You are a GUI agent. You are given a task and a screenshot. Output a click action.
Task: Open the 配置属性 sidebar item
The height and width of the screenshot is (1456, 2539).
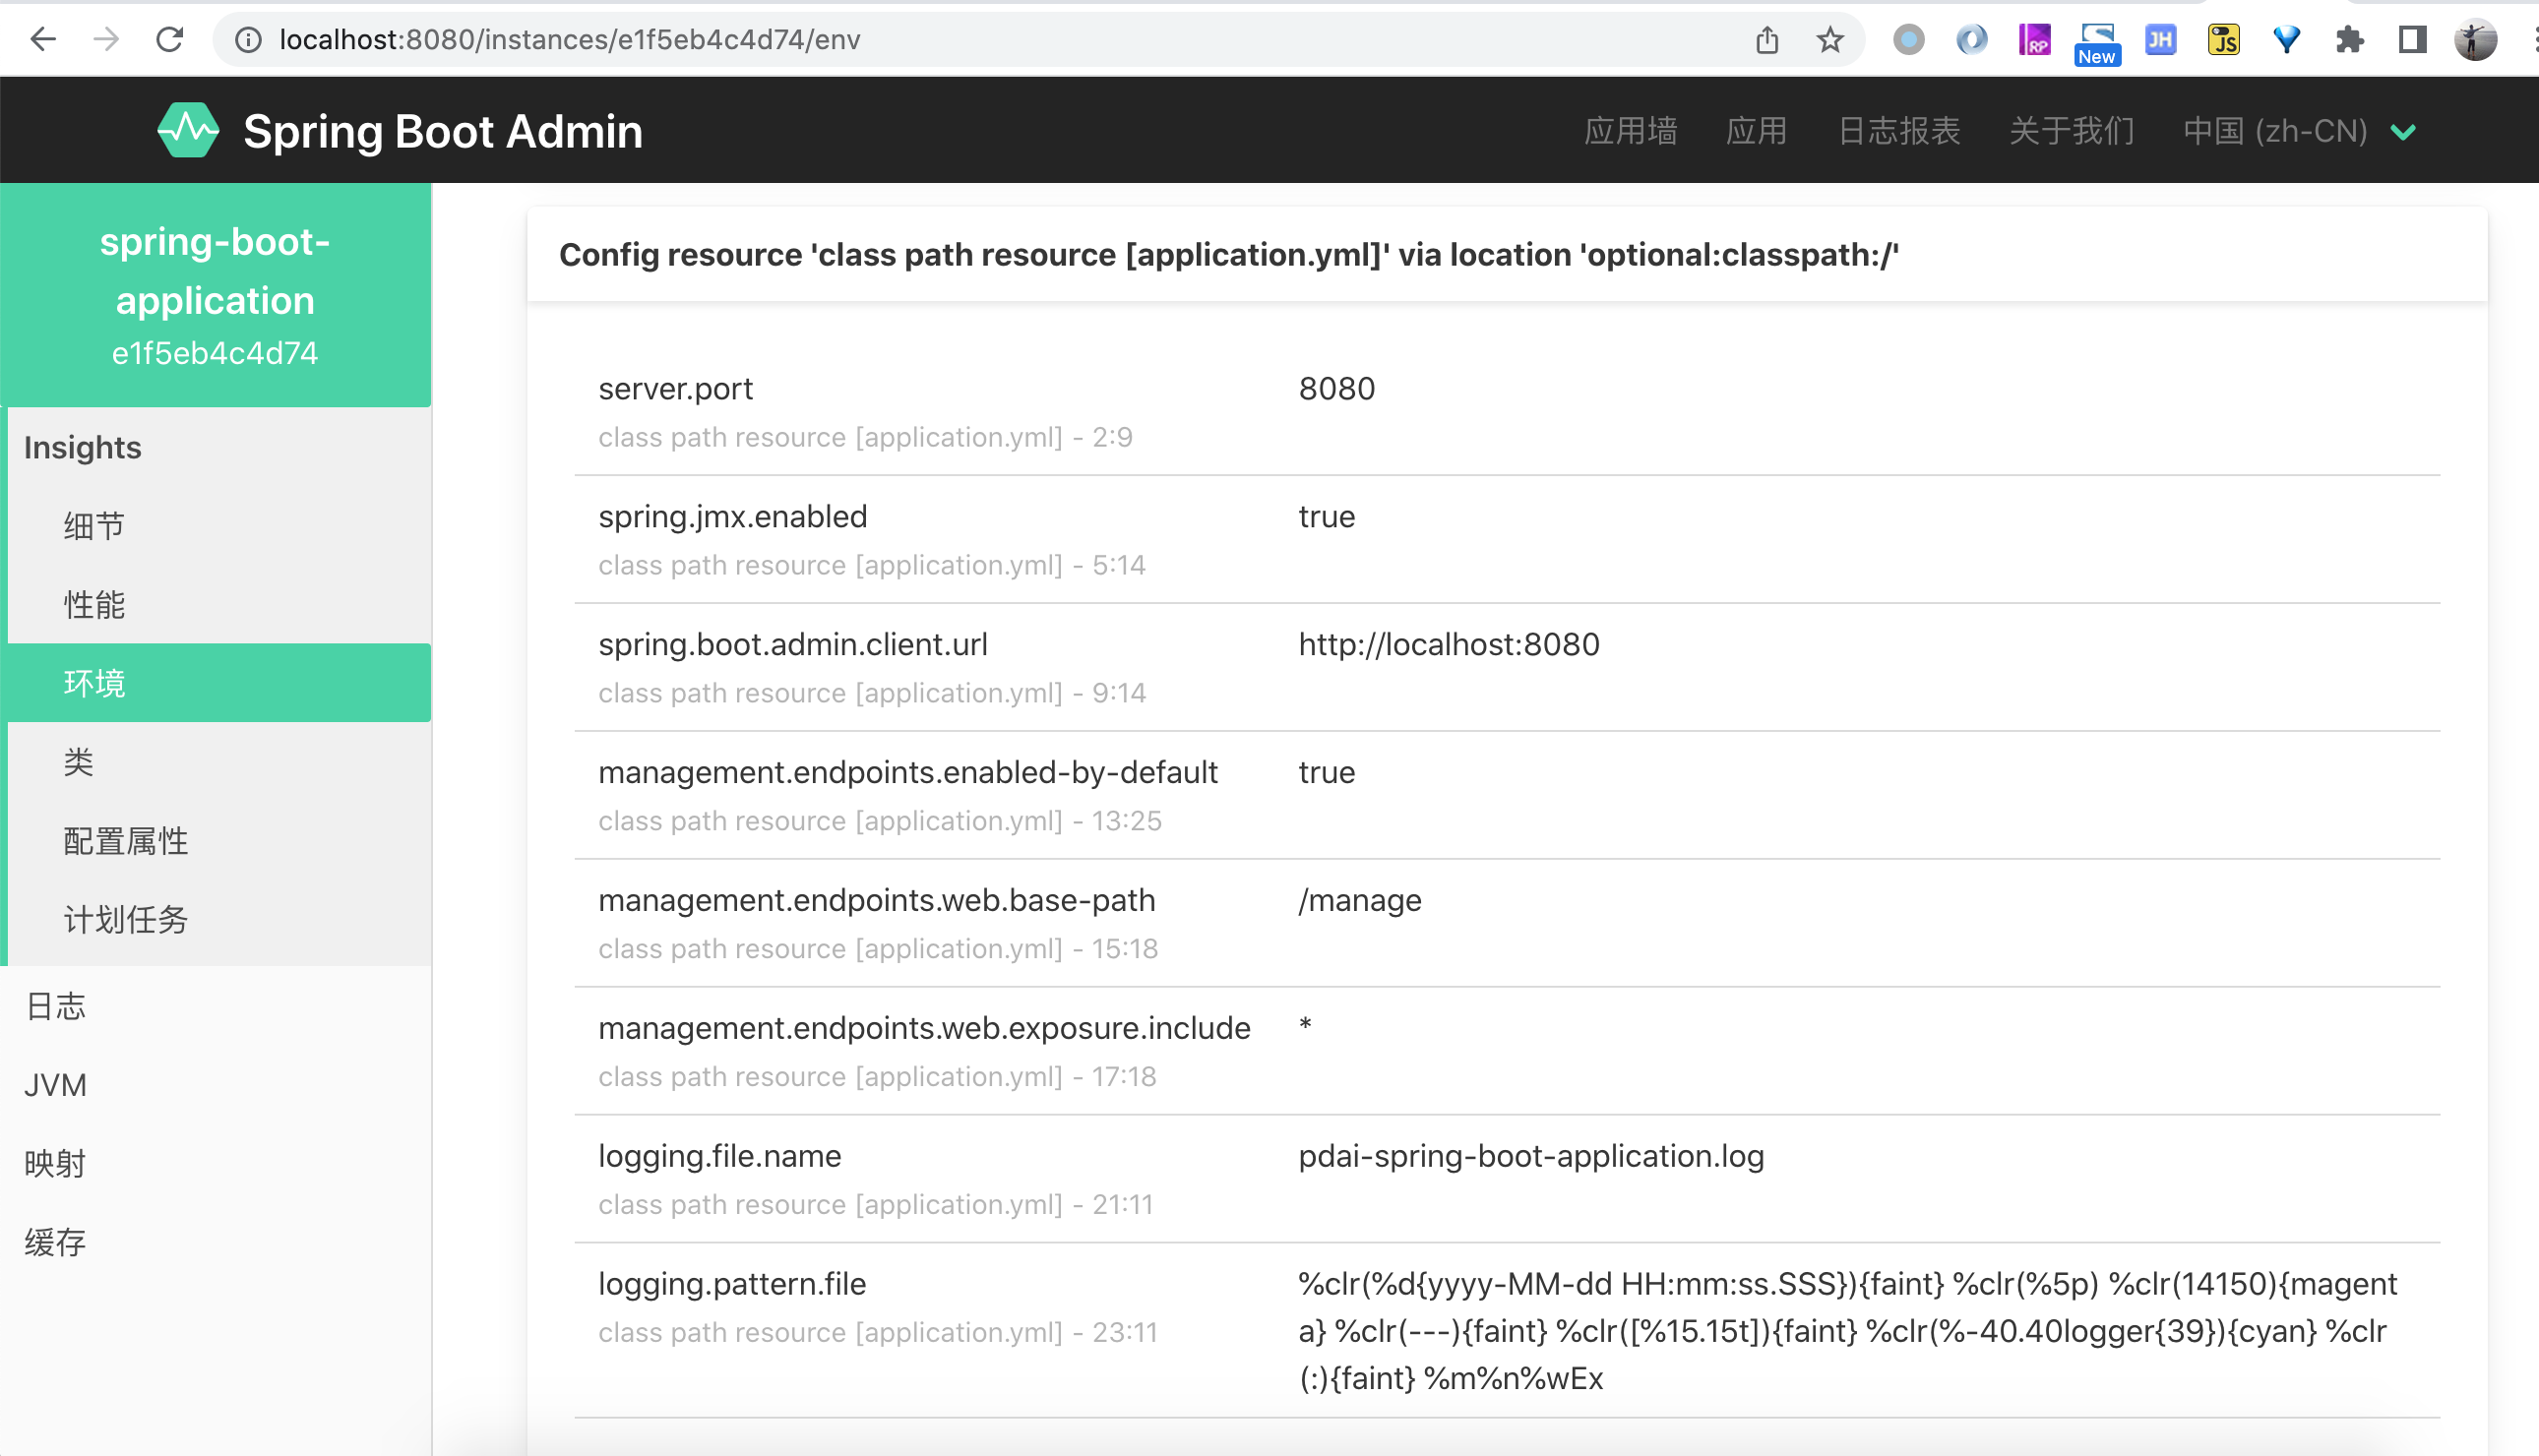click(x=219, y=841)
